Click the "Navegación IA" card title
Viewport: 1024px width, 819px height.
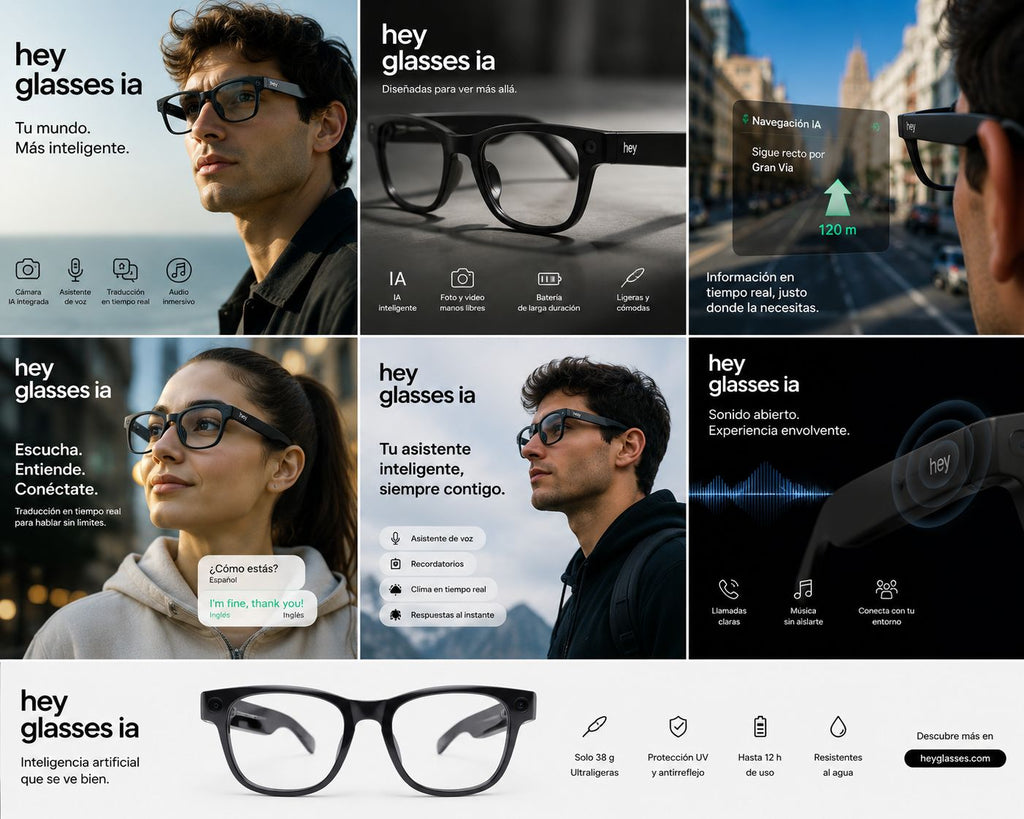[x=786, y=122]
